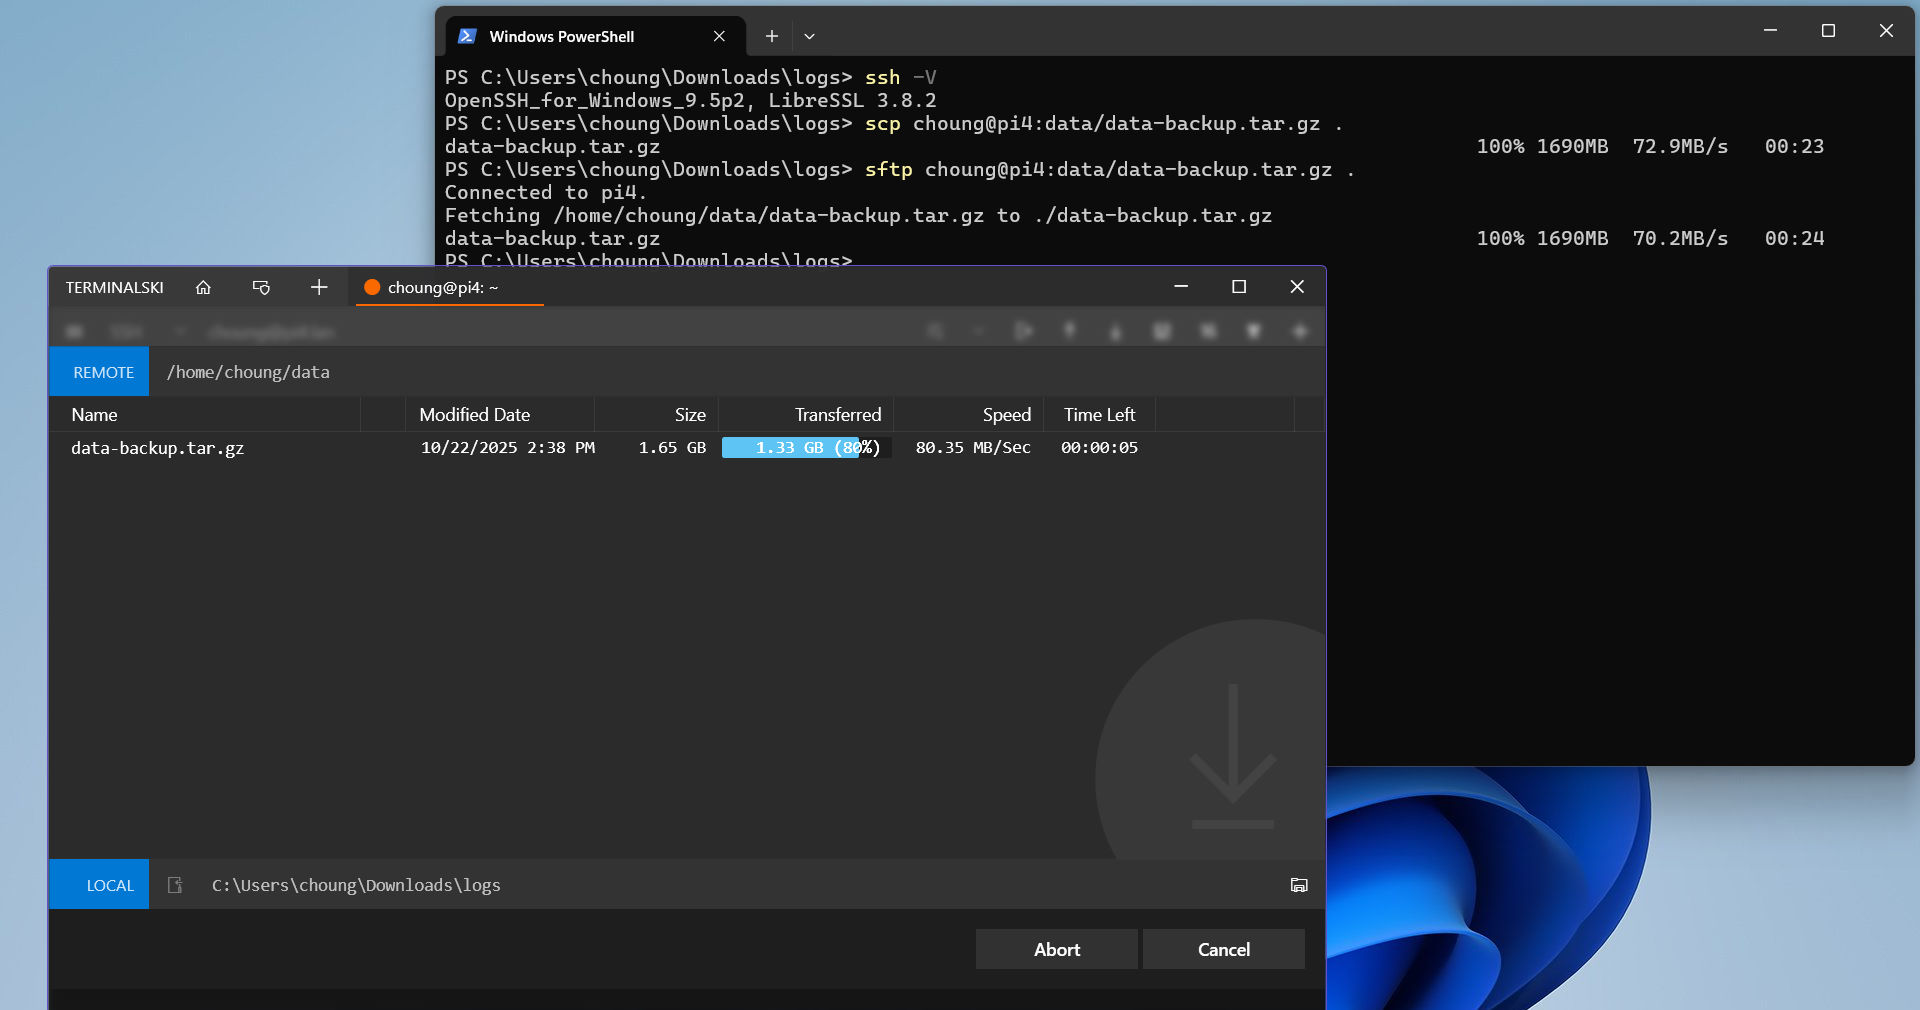Image resolution: width=1920 pixels, height=1010 pixels.
Task: Click the sessions icon next to home
Action: (x=261, y=288)
